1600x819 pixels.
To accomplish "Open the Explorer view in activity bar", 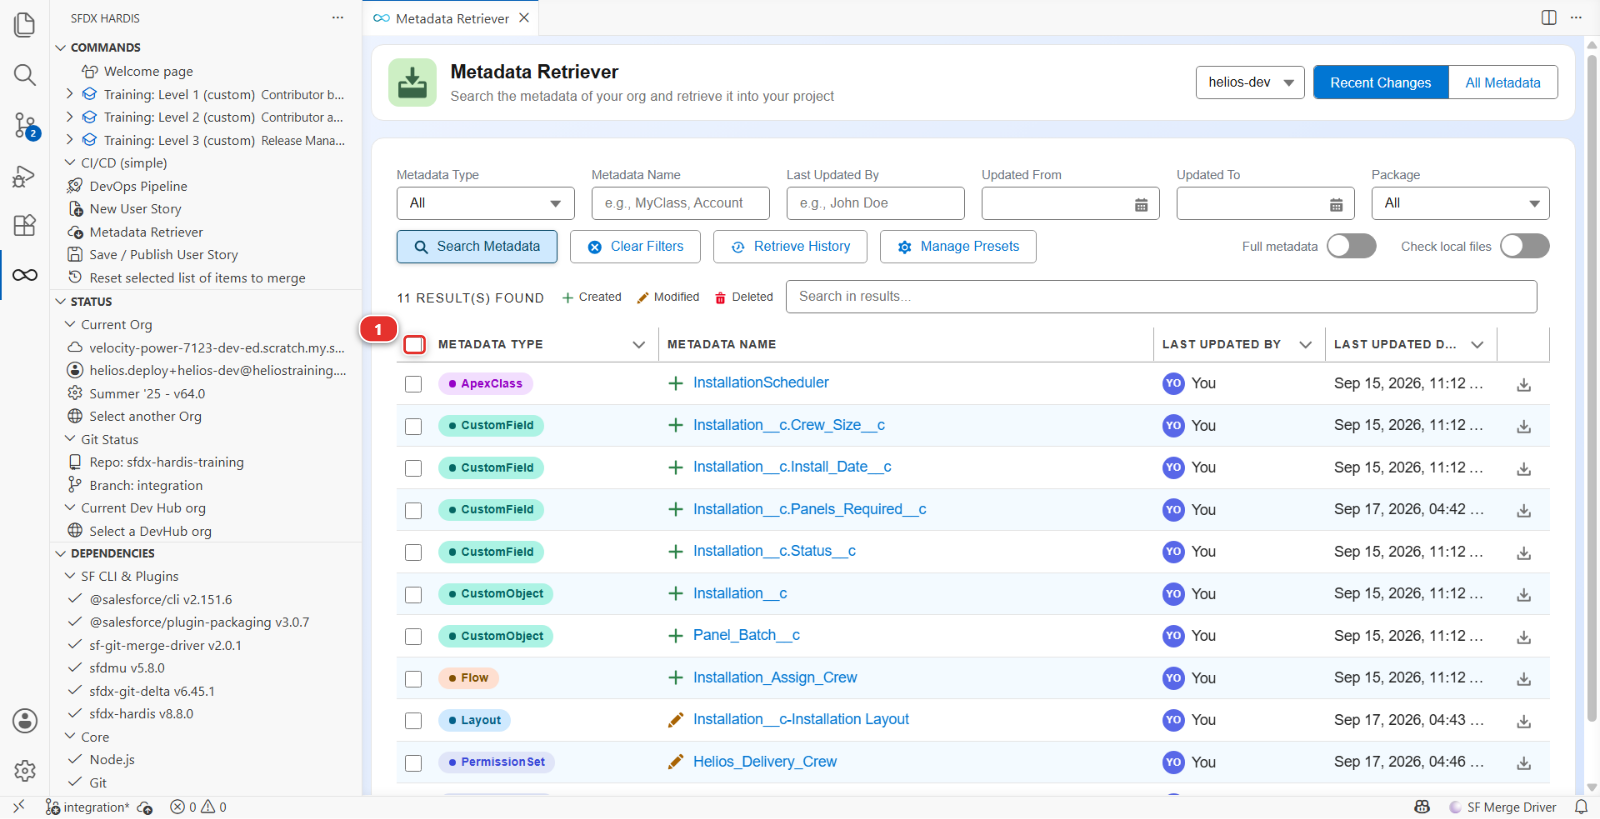I will tap(25, 24).
